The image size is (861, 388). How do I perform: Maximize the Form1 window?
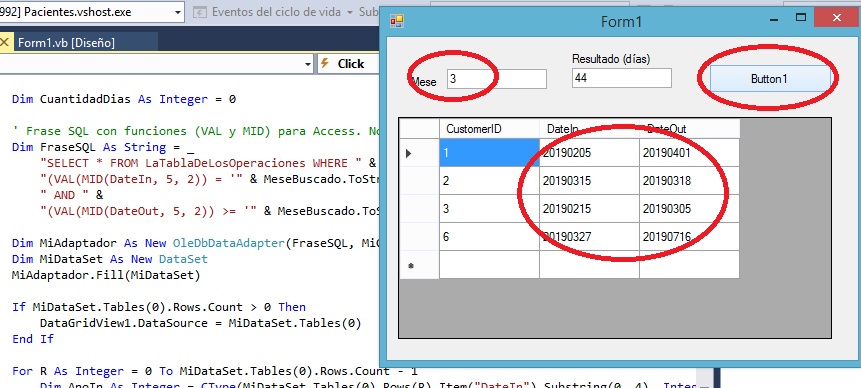[x=801, y=18]
